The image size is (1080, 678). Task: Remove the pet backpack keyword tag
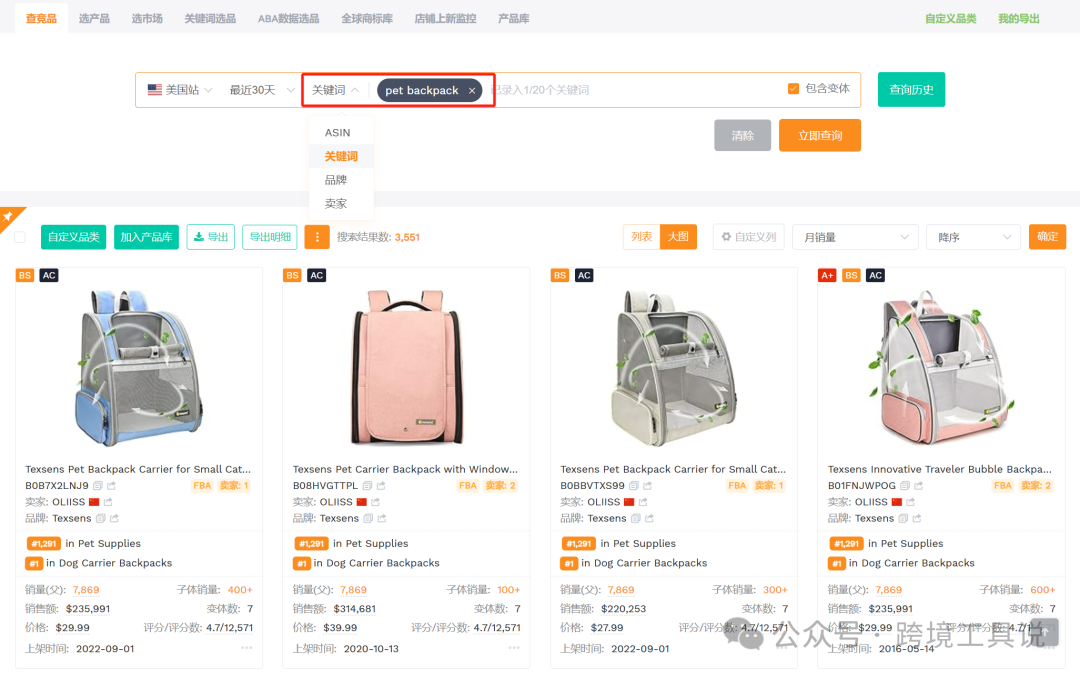(472, 90)
